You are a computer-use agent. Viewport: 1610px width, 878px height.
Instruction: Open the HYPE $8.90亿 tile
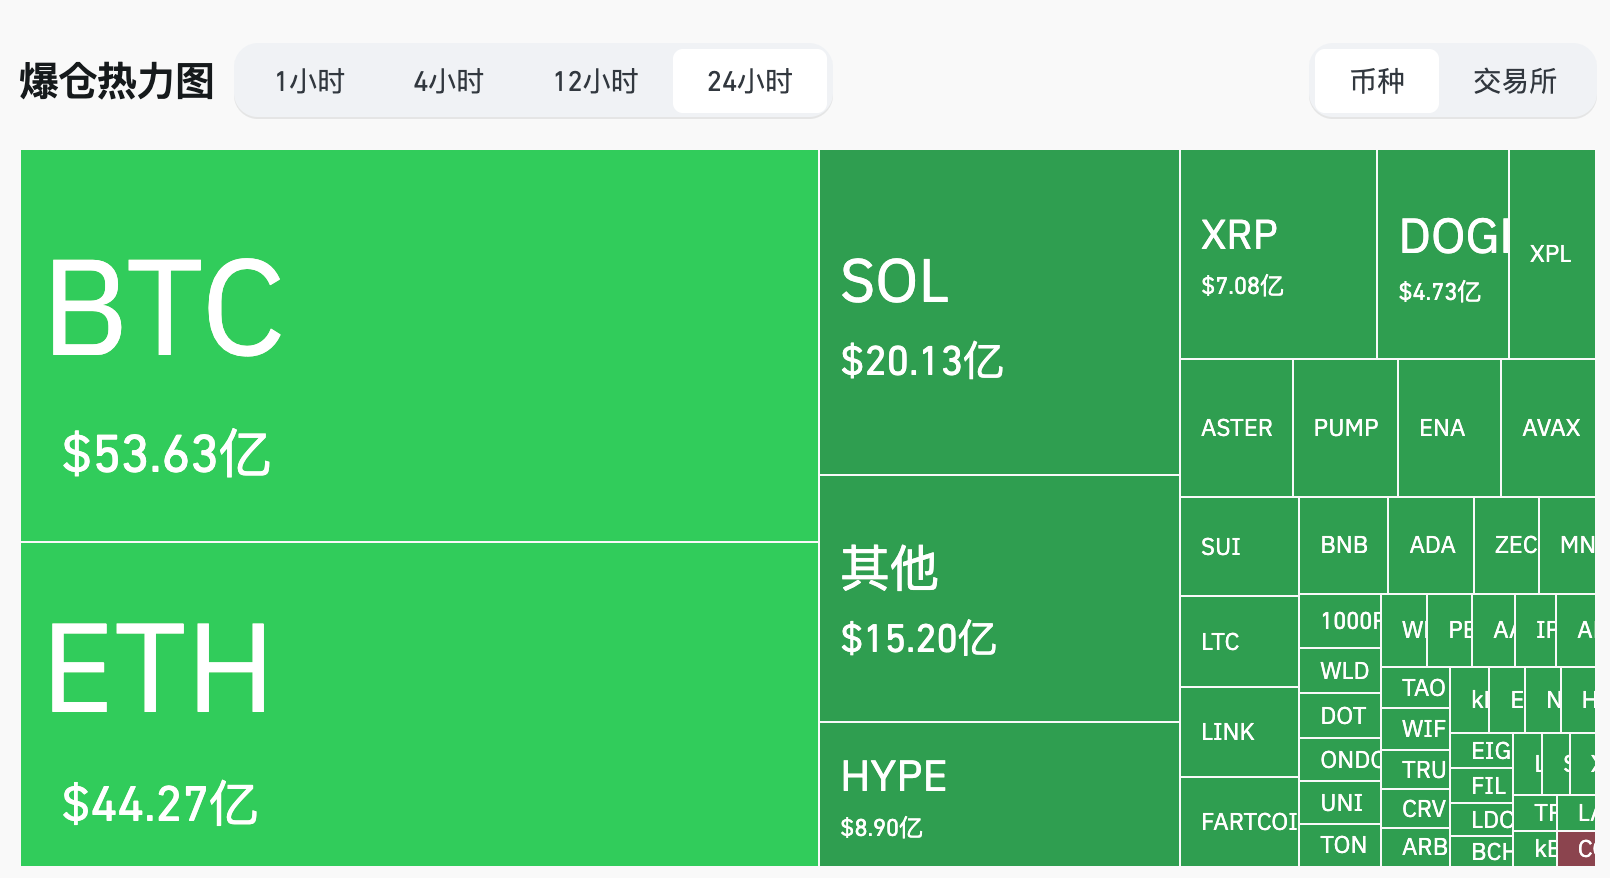998,794
